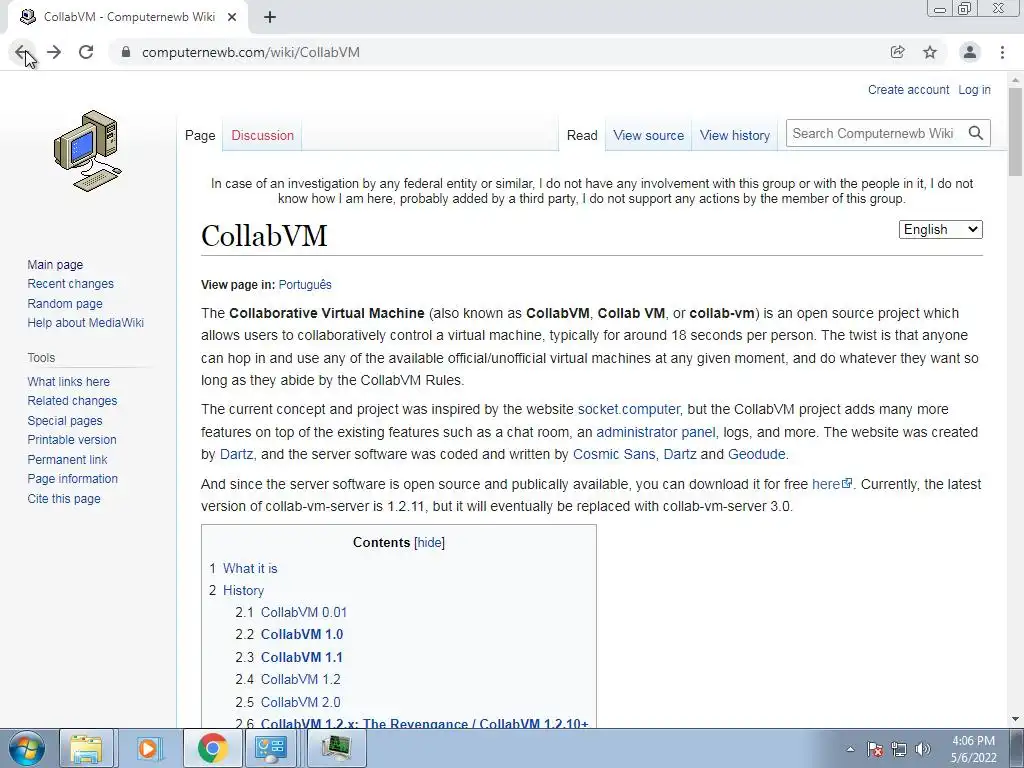Open the taskbar clock showing 4:06 PM

tap(973, 749)
